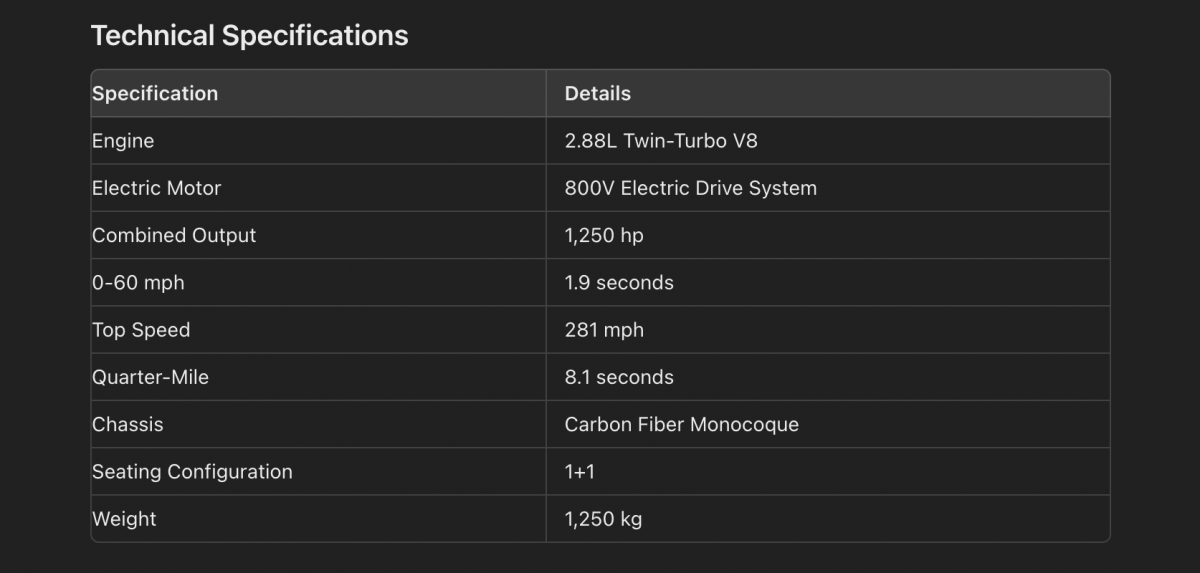Select the 1.9 seconds value
Screen dimensions: 1200x573
(619, 283)
